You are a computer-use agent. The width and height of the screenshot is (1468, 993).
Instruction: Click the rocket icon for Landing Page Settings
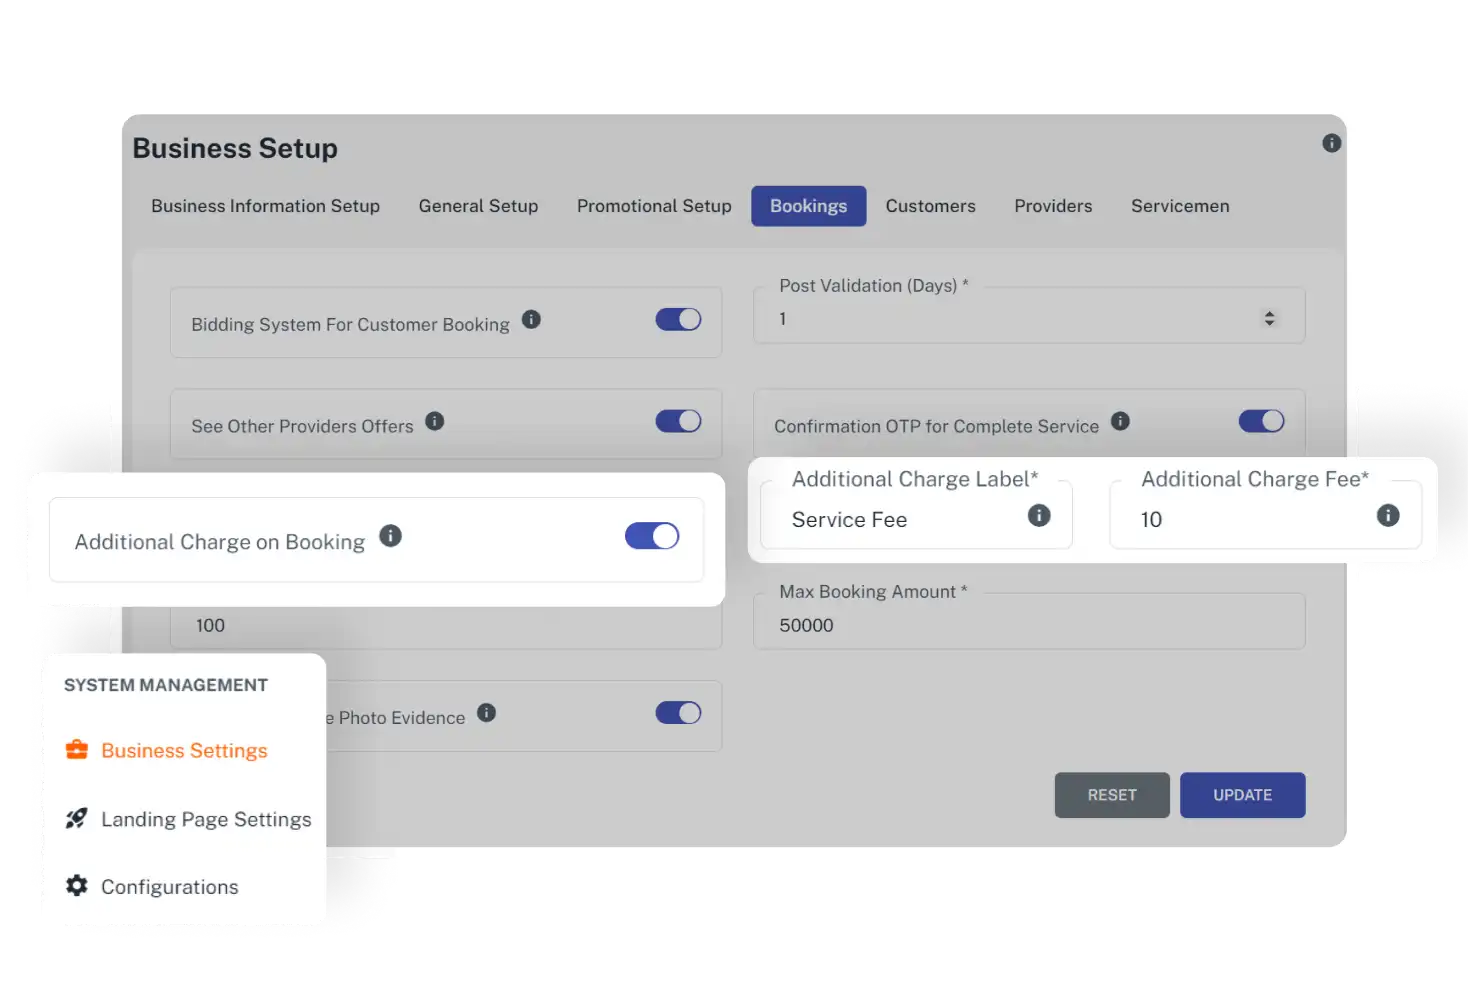76,818
